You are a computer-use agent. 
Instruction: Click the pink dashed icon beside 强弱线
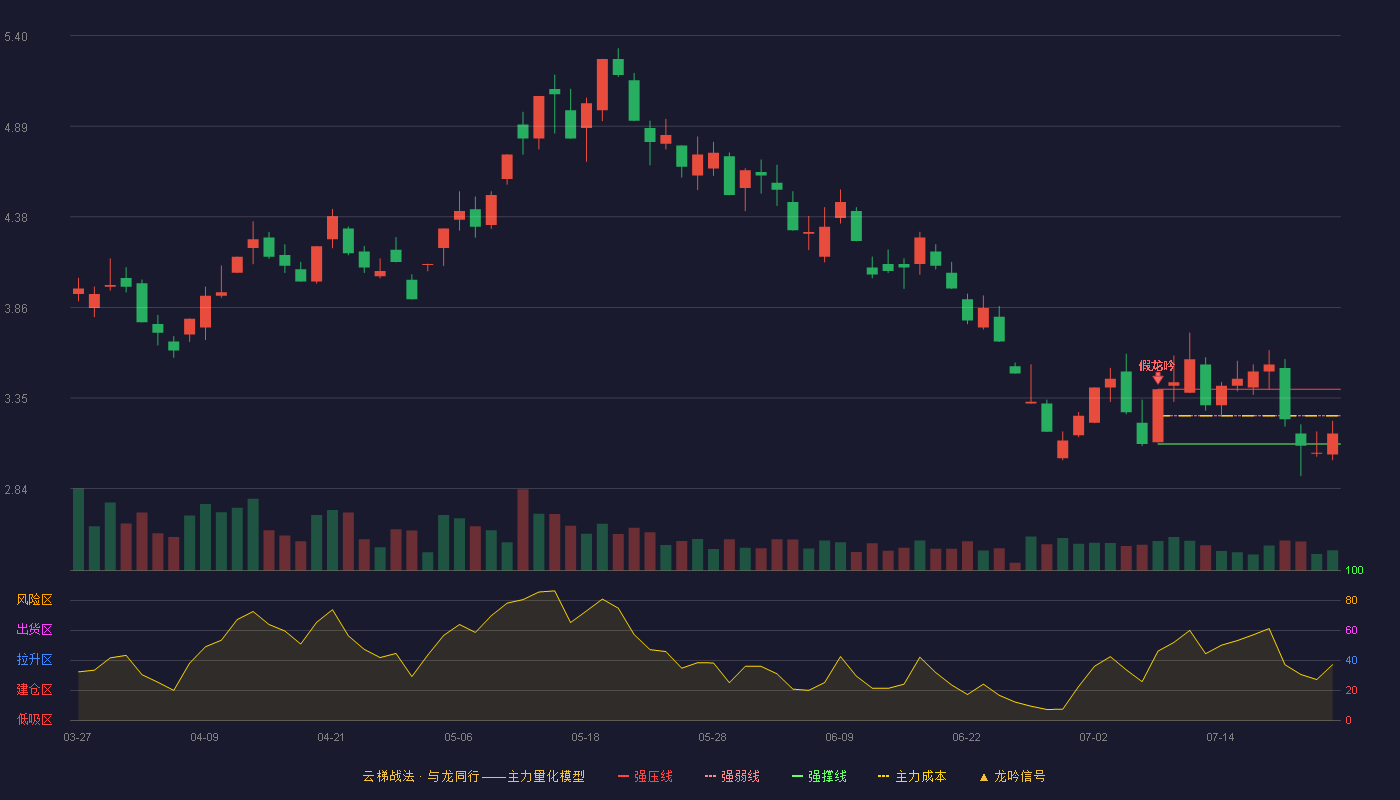point(710,776)
